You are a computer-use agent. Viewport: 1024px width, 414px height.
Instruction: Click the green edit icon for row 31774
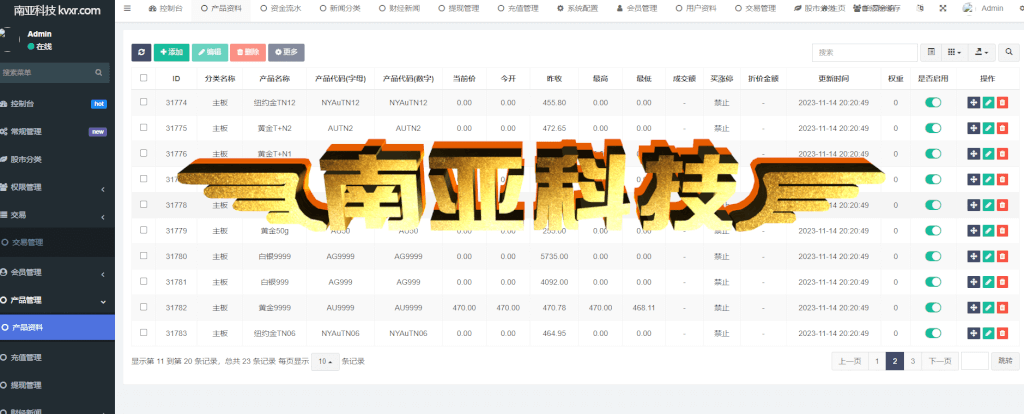pos(988,103)
